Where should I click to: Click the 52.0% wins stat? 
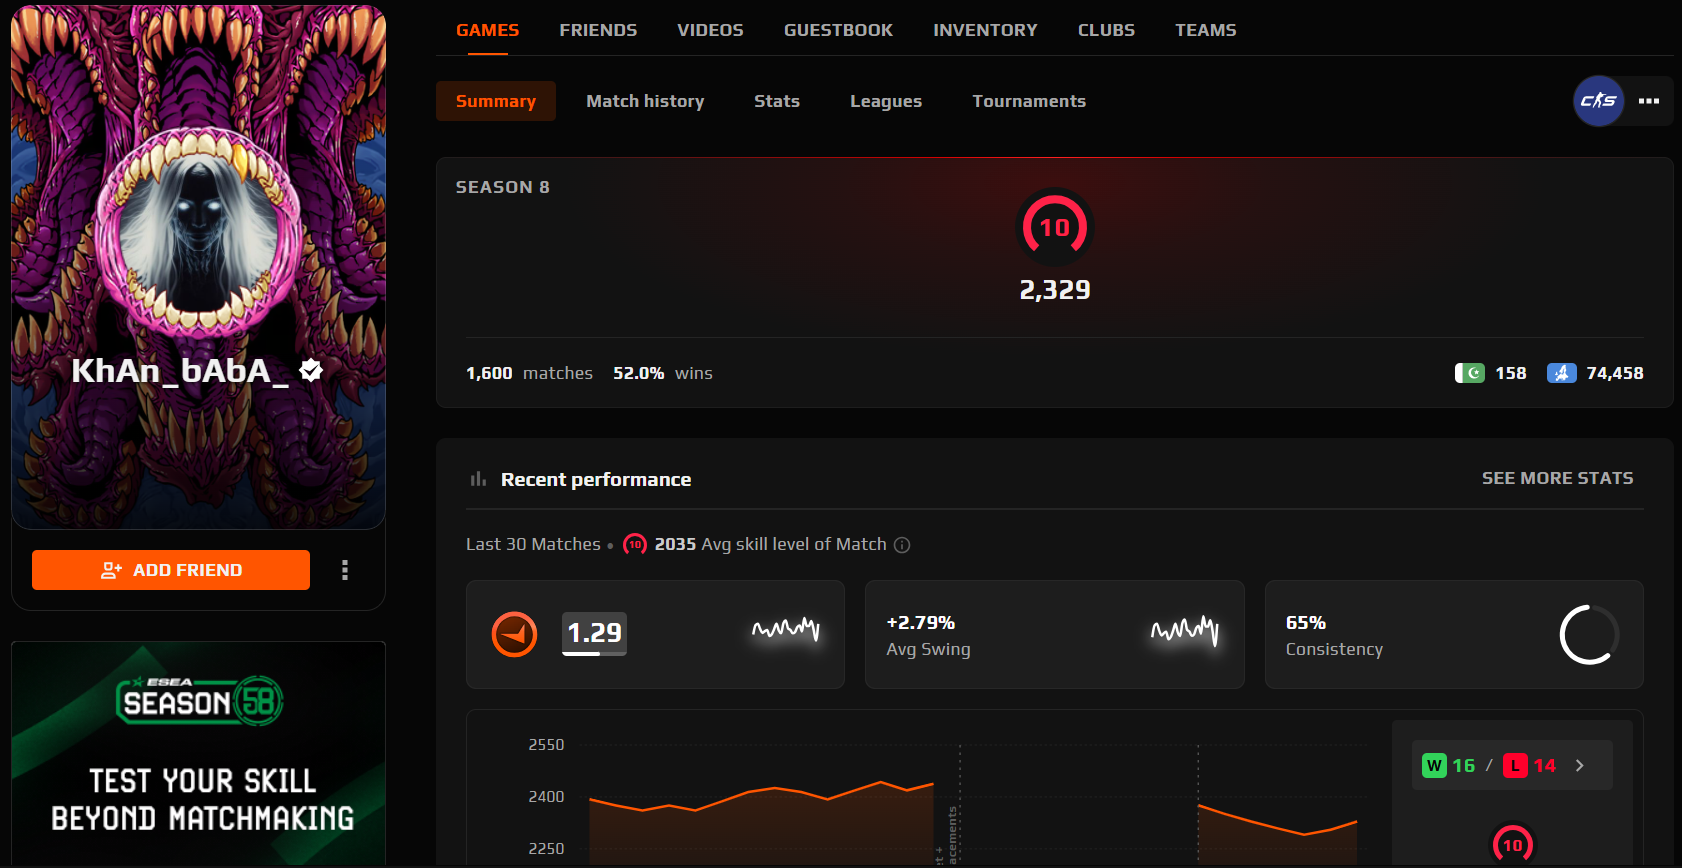point(663,373)
